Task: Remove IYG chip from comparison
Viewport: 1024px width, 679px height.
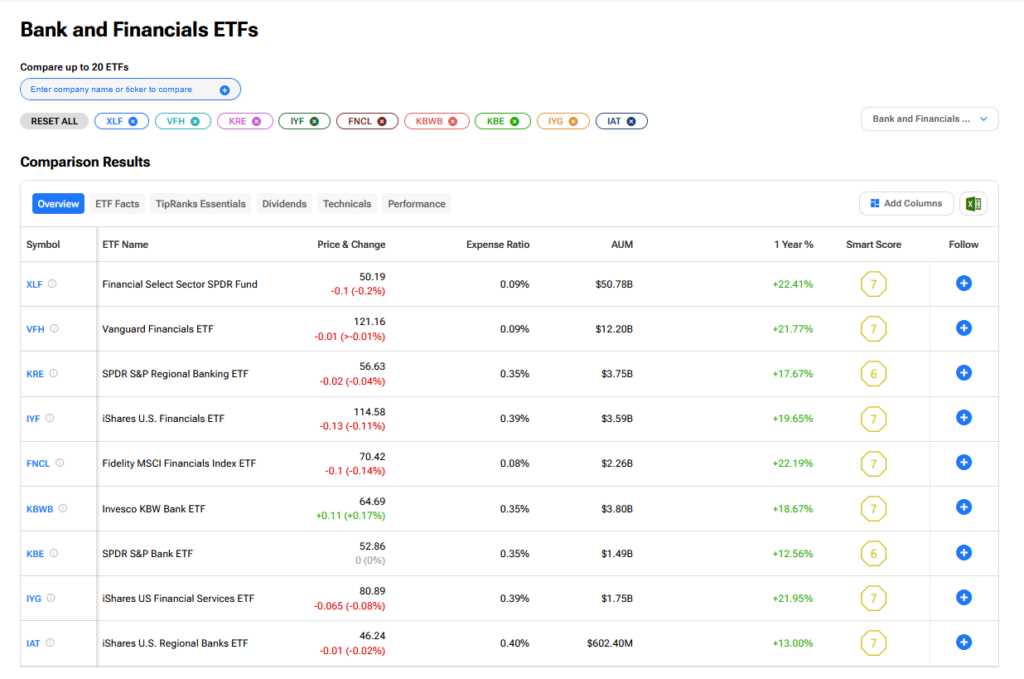Action: coord(573,121)
